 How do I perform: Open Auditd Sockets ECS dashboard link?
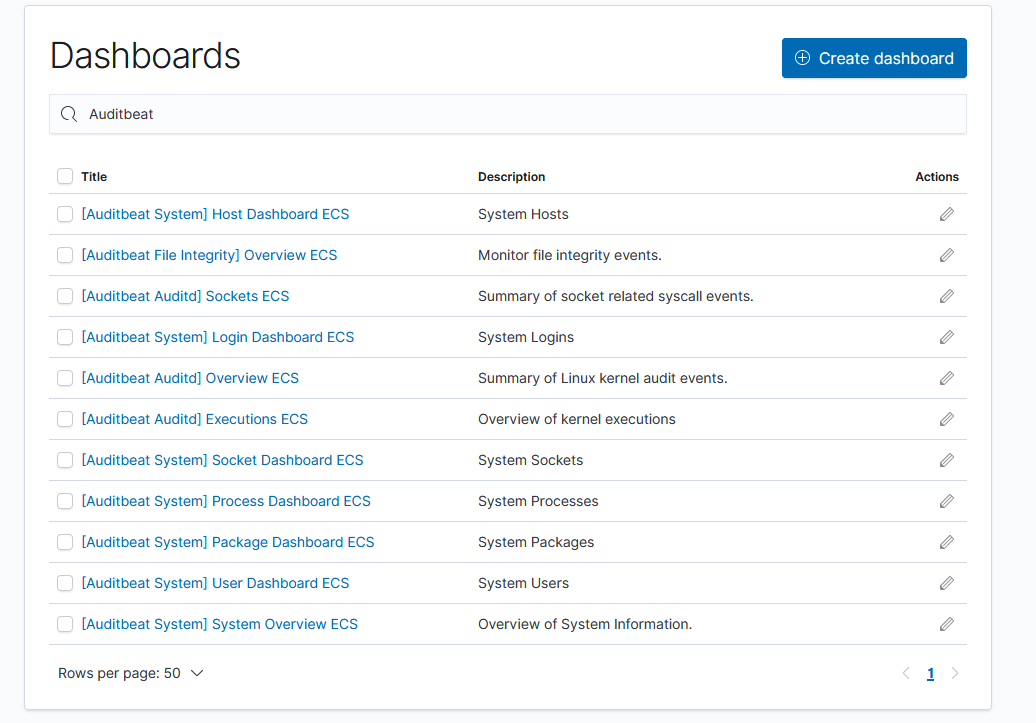(x=185, y=296)
